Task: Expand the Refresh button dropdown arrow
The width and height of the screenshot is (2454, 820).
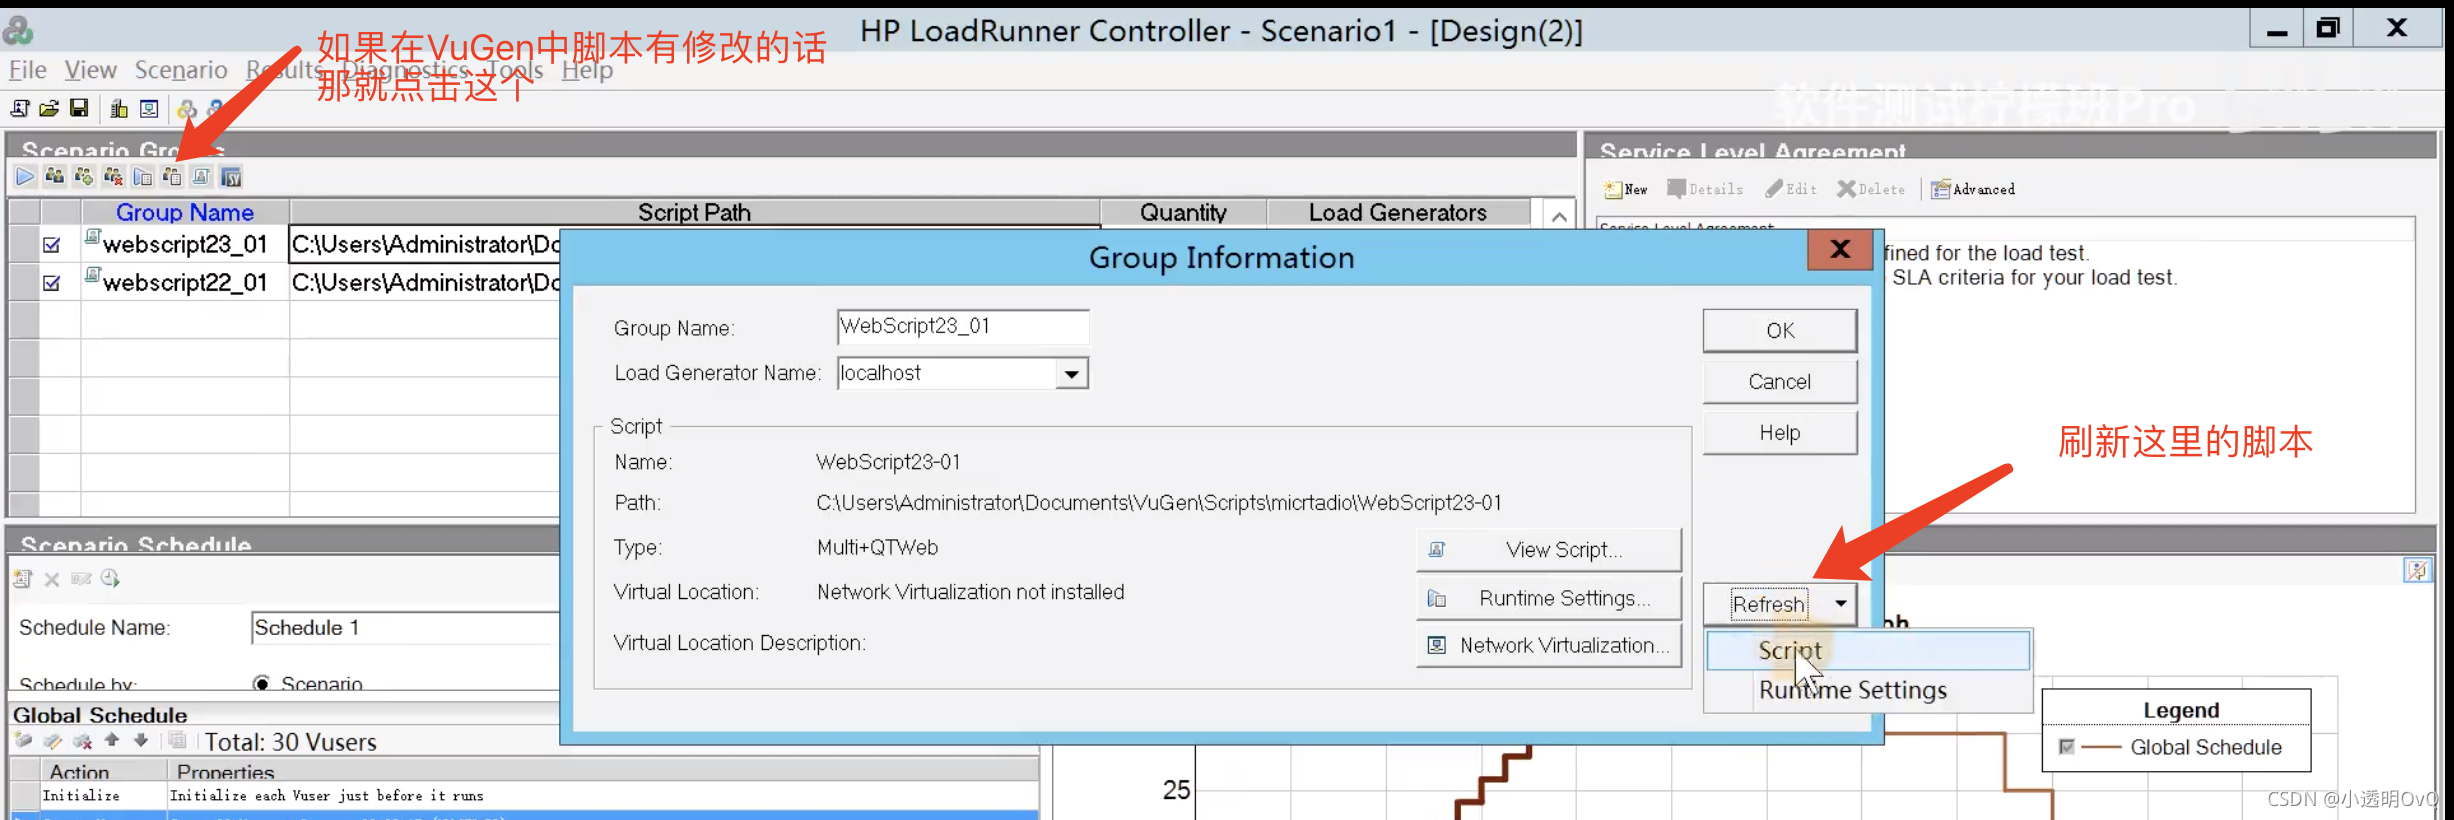Action: pos(1841,604)
